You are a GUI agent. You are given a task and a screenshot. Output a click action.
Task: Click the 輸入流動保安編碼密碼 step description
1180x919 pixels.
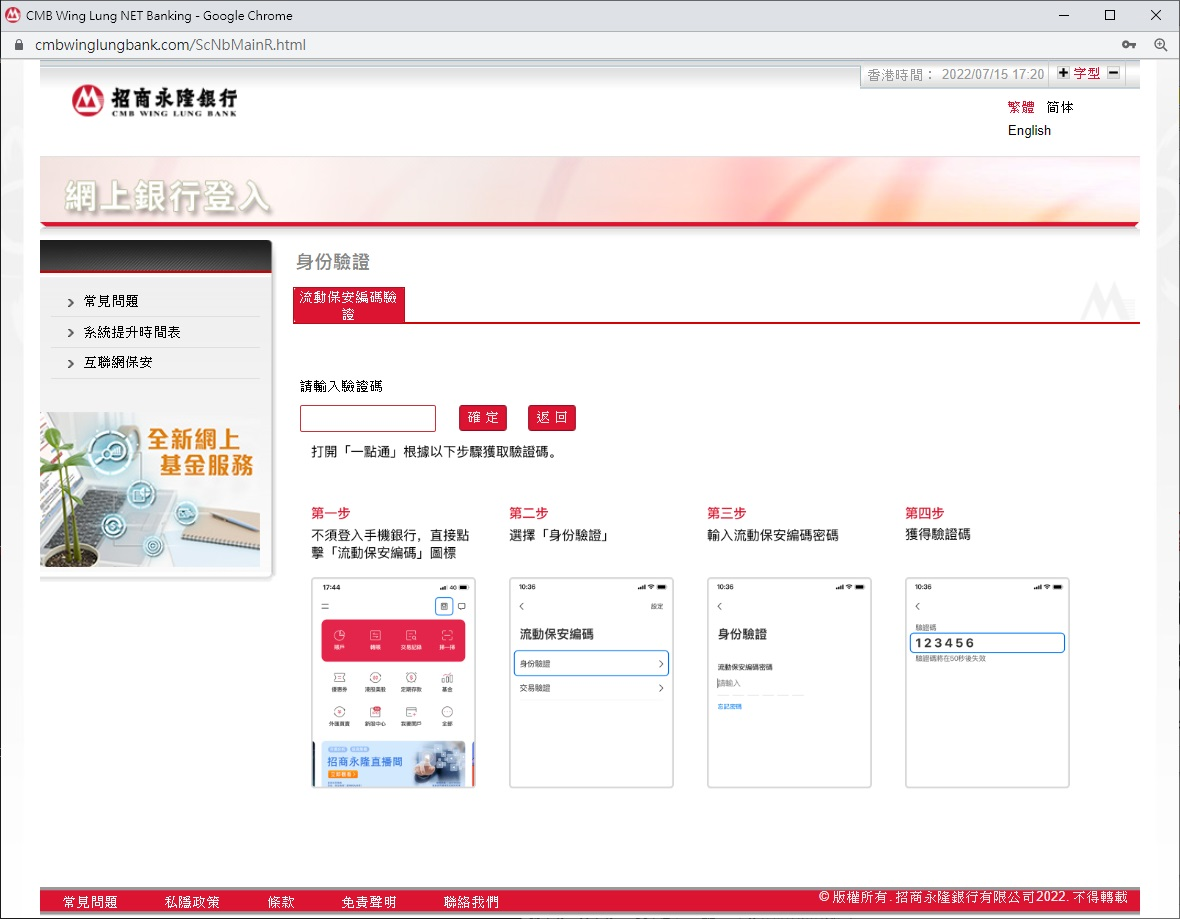click(x=773, y=535)
